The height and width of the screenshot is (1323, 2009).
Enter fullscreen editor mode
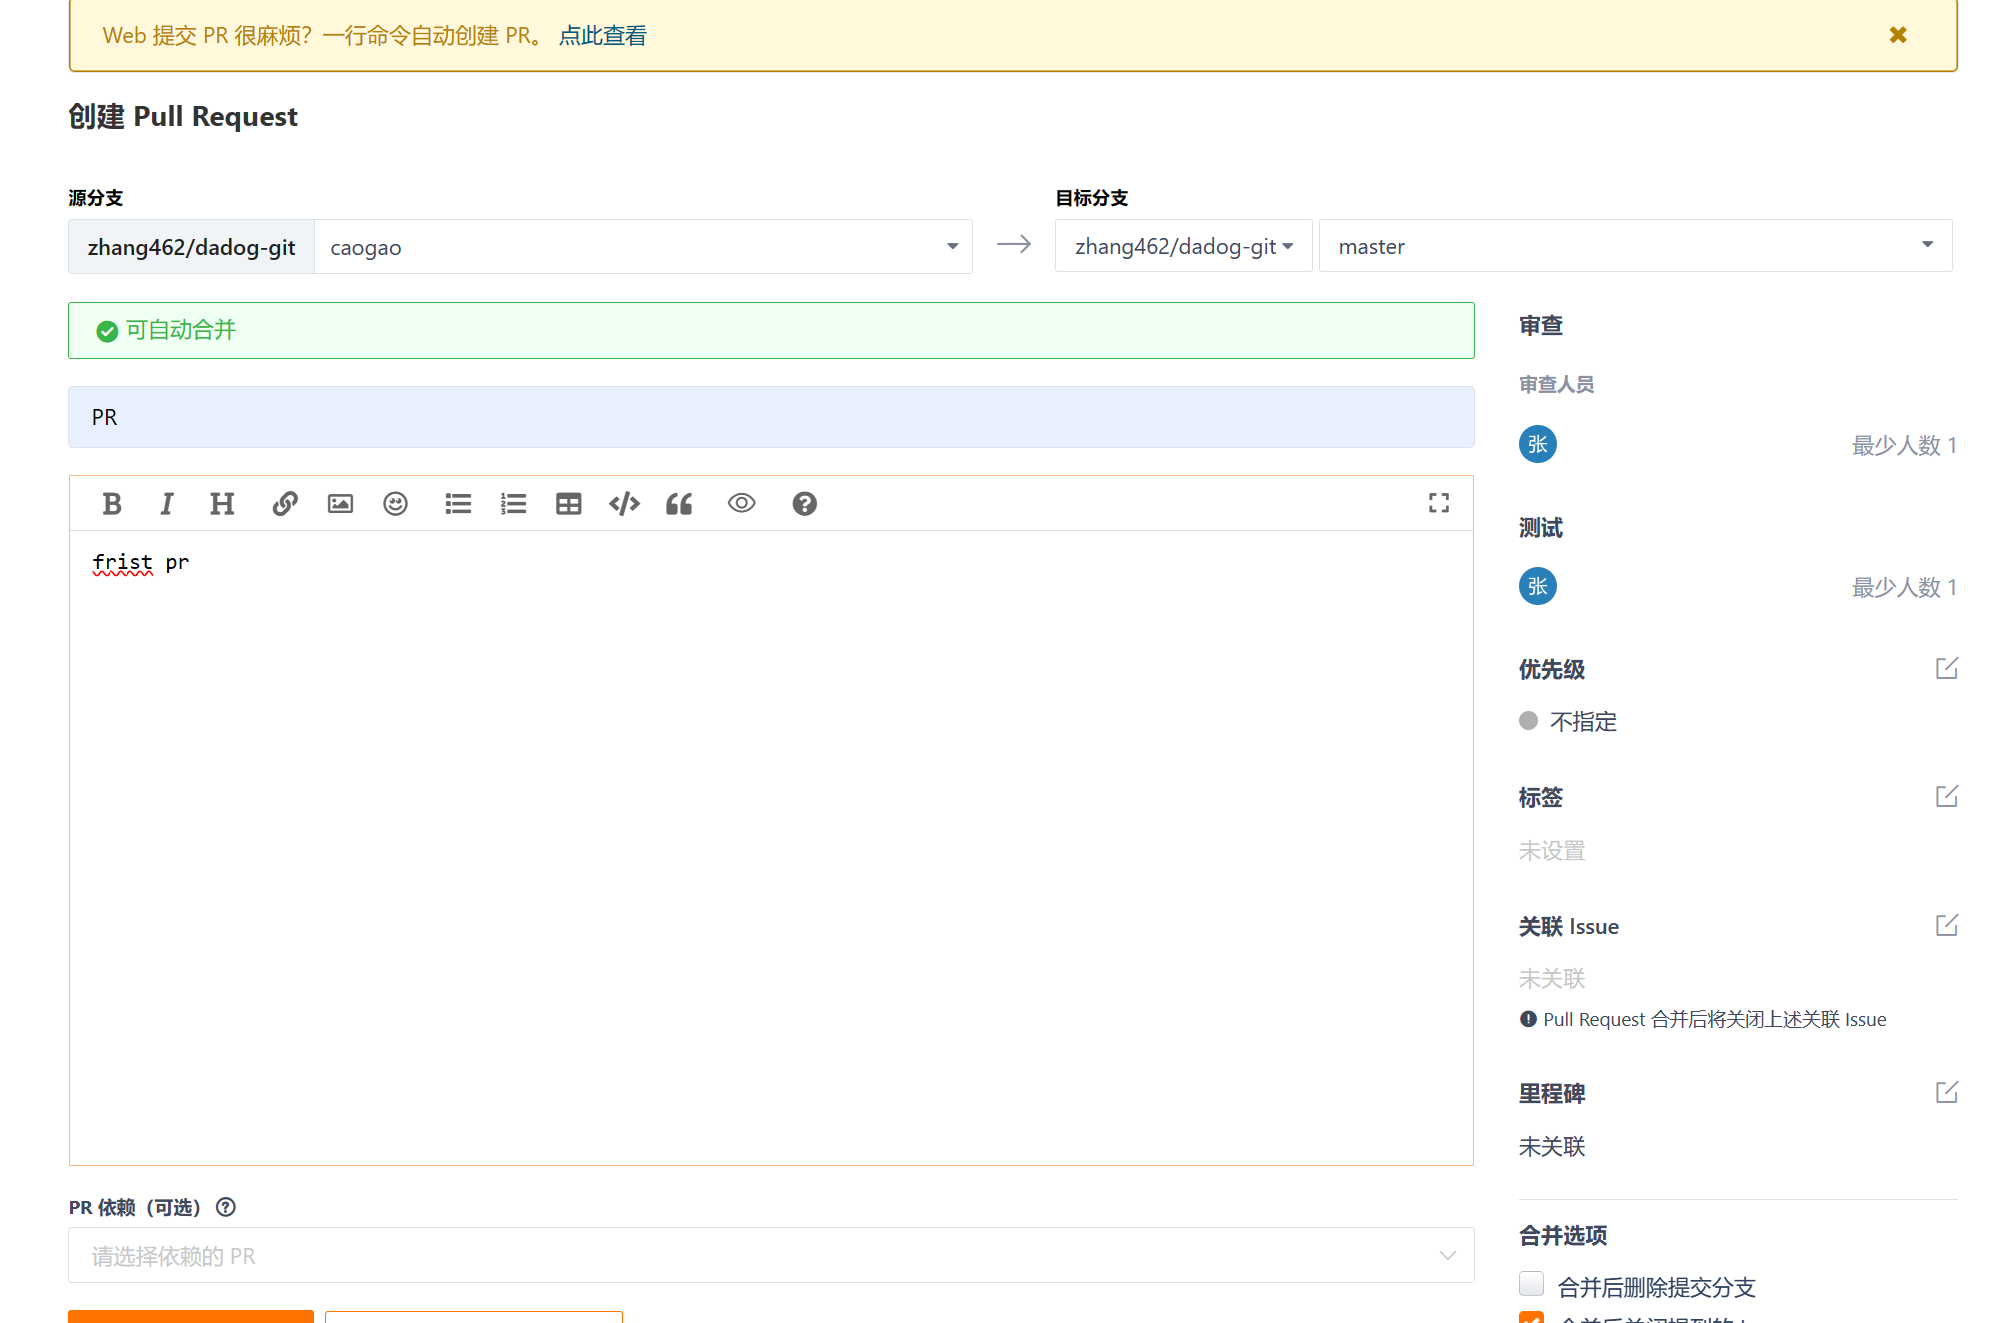(x=1438, y=503)
